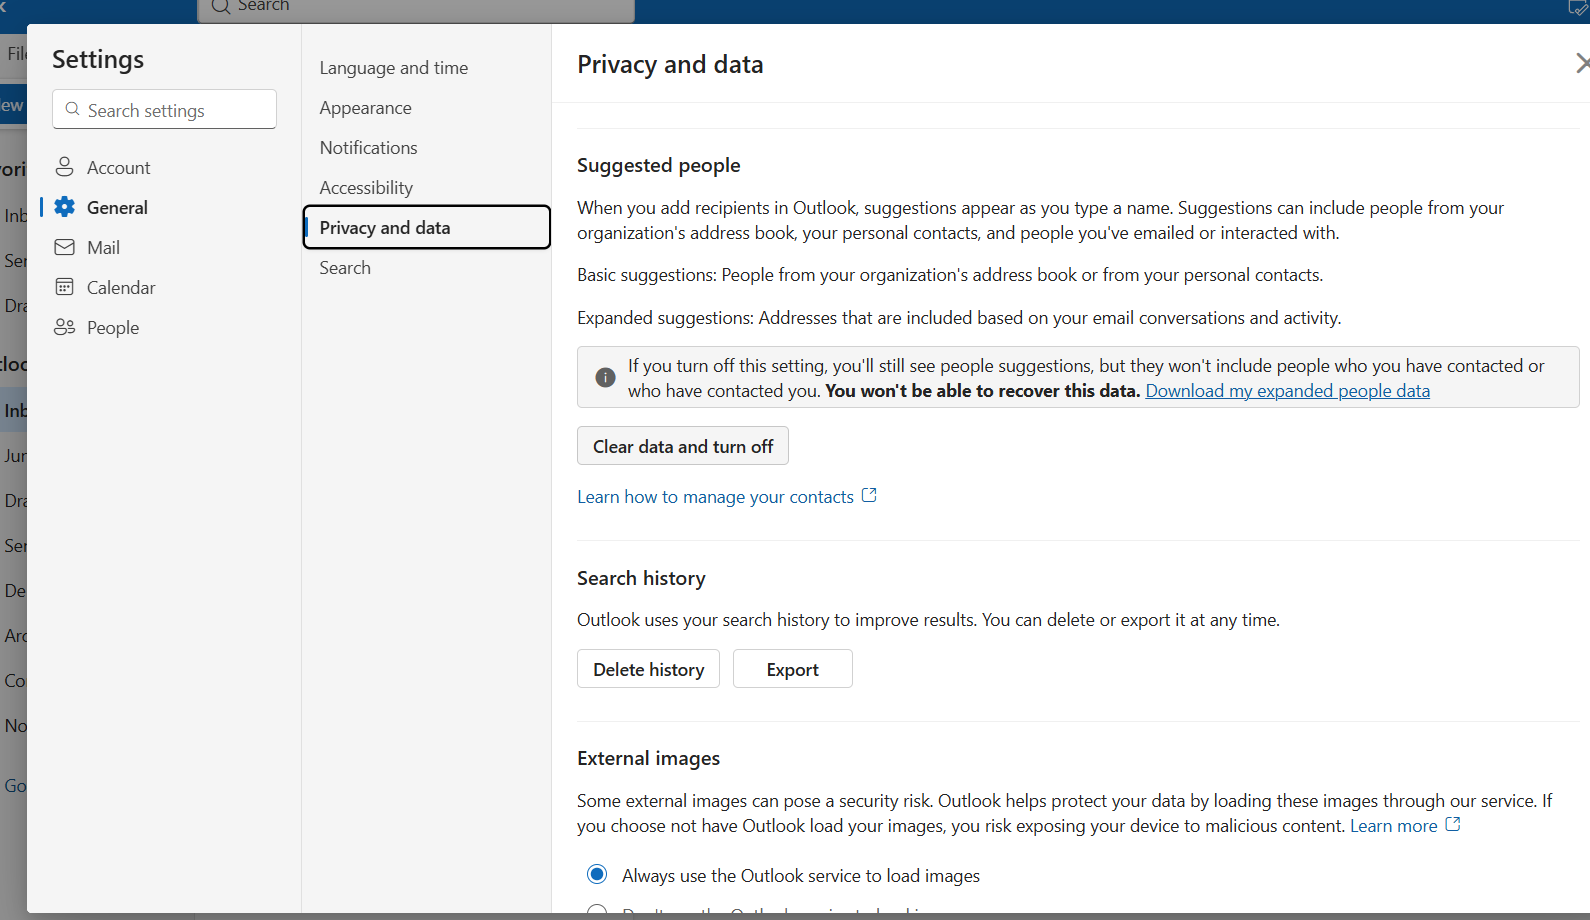
Task: Export search history with Export button
Action: tap(793, 669)
